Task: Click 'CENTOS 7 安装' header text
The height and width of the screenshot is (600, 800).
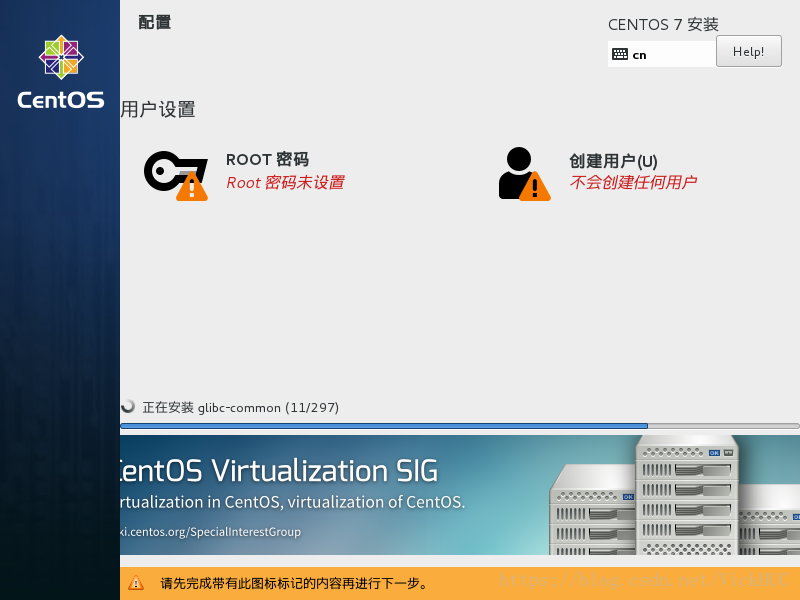Action: click(x=663, y=24)
